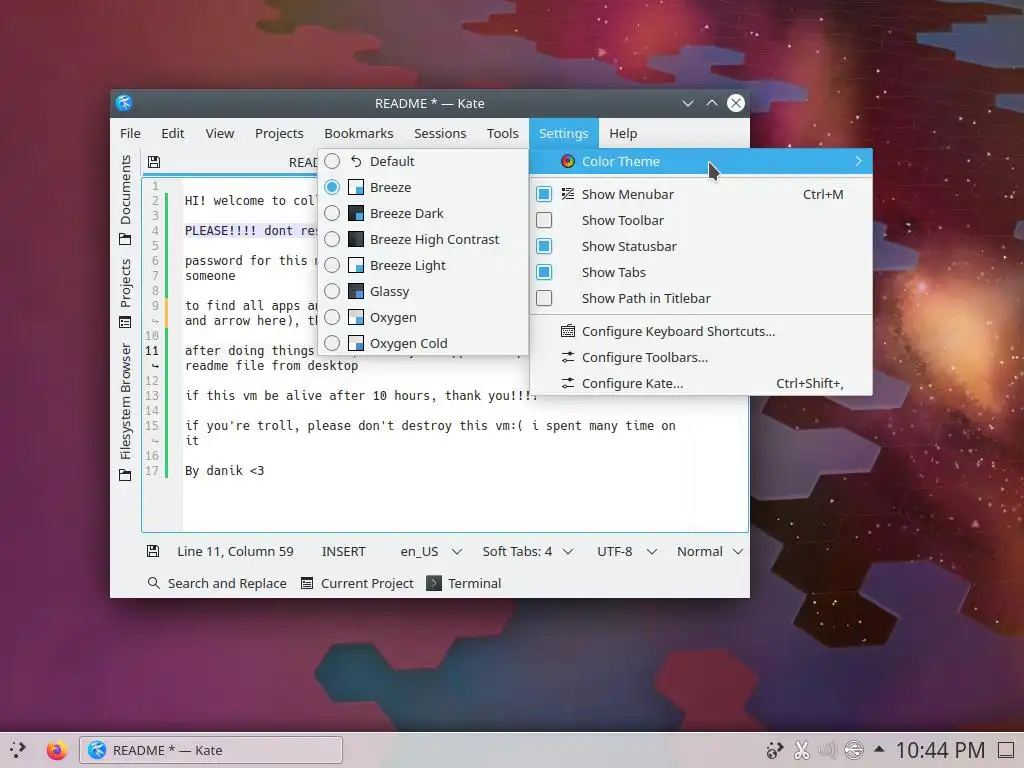Open the Soft Tabs: 4 dropdown
Screen dimensions: 1024x768
tap(528, 551)
